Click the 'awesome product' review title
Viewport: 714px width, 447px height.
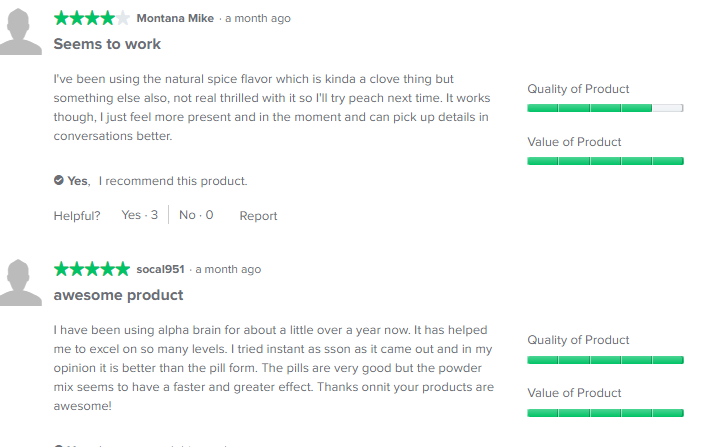click(x=118, y=295)
